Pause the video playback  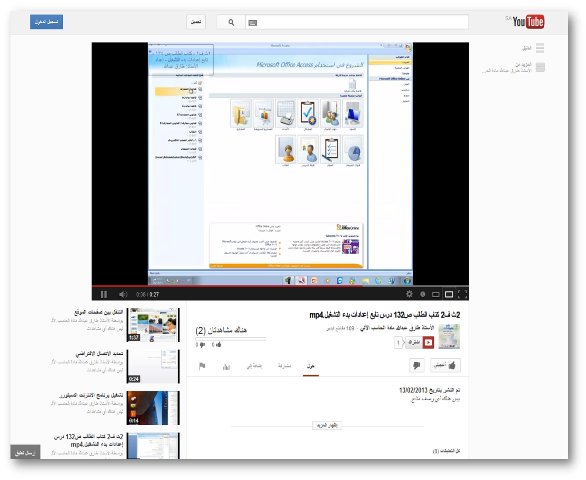click(x=104, y=294)
